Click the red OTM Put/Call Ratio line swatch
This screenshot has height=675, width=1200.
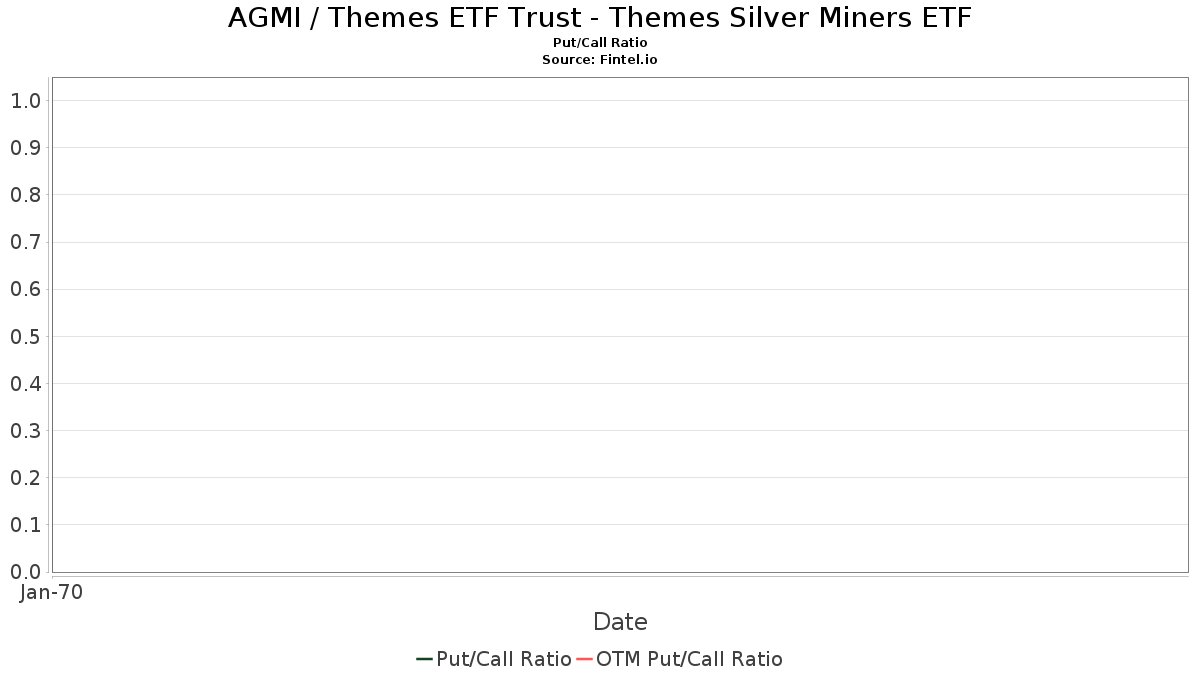(x=585, y=659)
